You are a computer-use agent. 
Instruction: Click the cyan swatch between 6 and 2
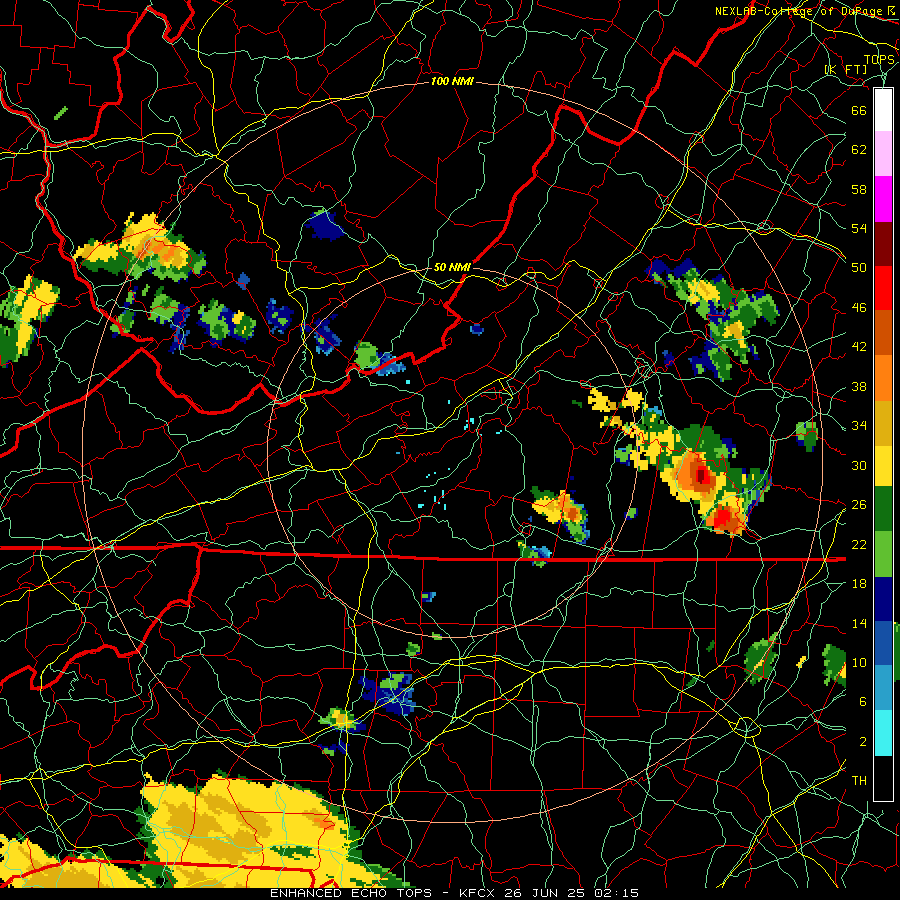[883, 733]
